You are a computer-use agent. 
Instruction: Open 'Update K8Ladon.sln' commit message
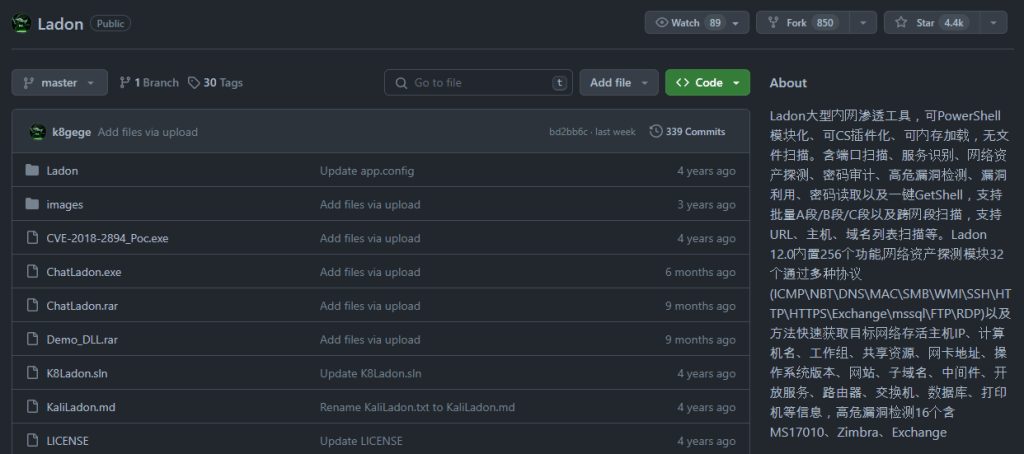pos(371,374)
